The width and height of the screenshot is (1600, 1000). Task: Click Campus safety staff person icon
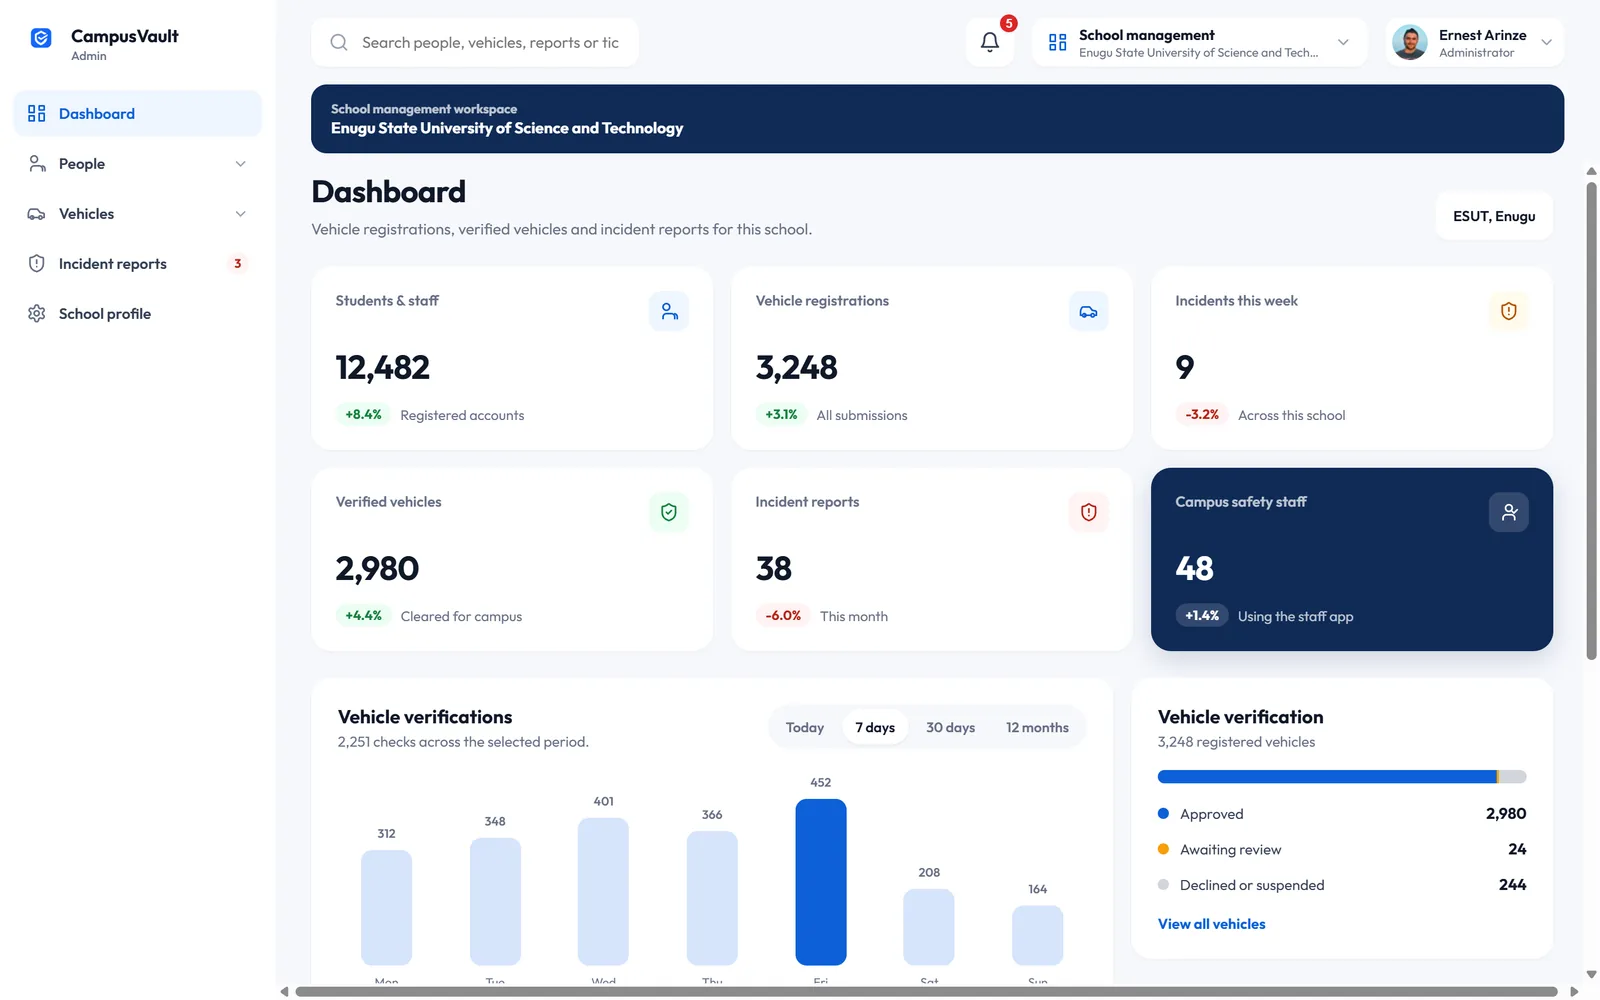[1508, 512]
